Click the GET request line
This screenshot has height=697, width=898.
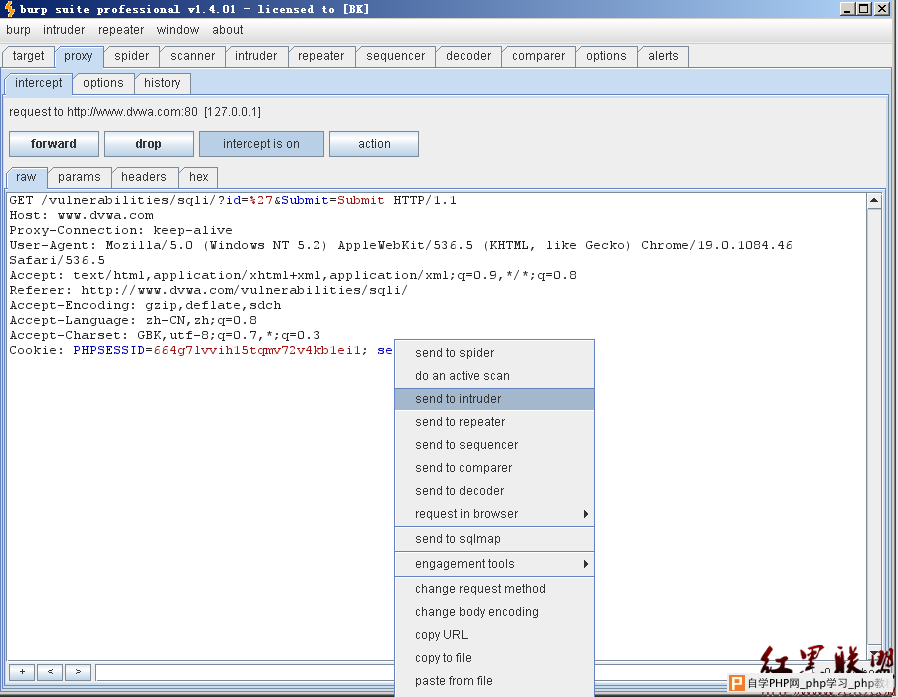coord(233,200)
